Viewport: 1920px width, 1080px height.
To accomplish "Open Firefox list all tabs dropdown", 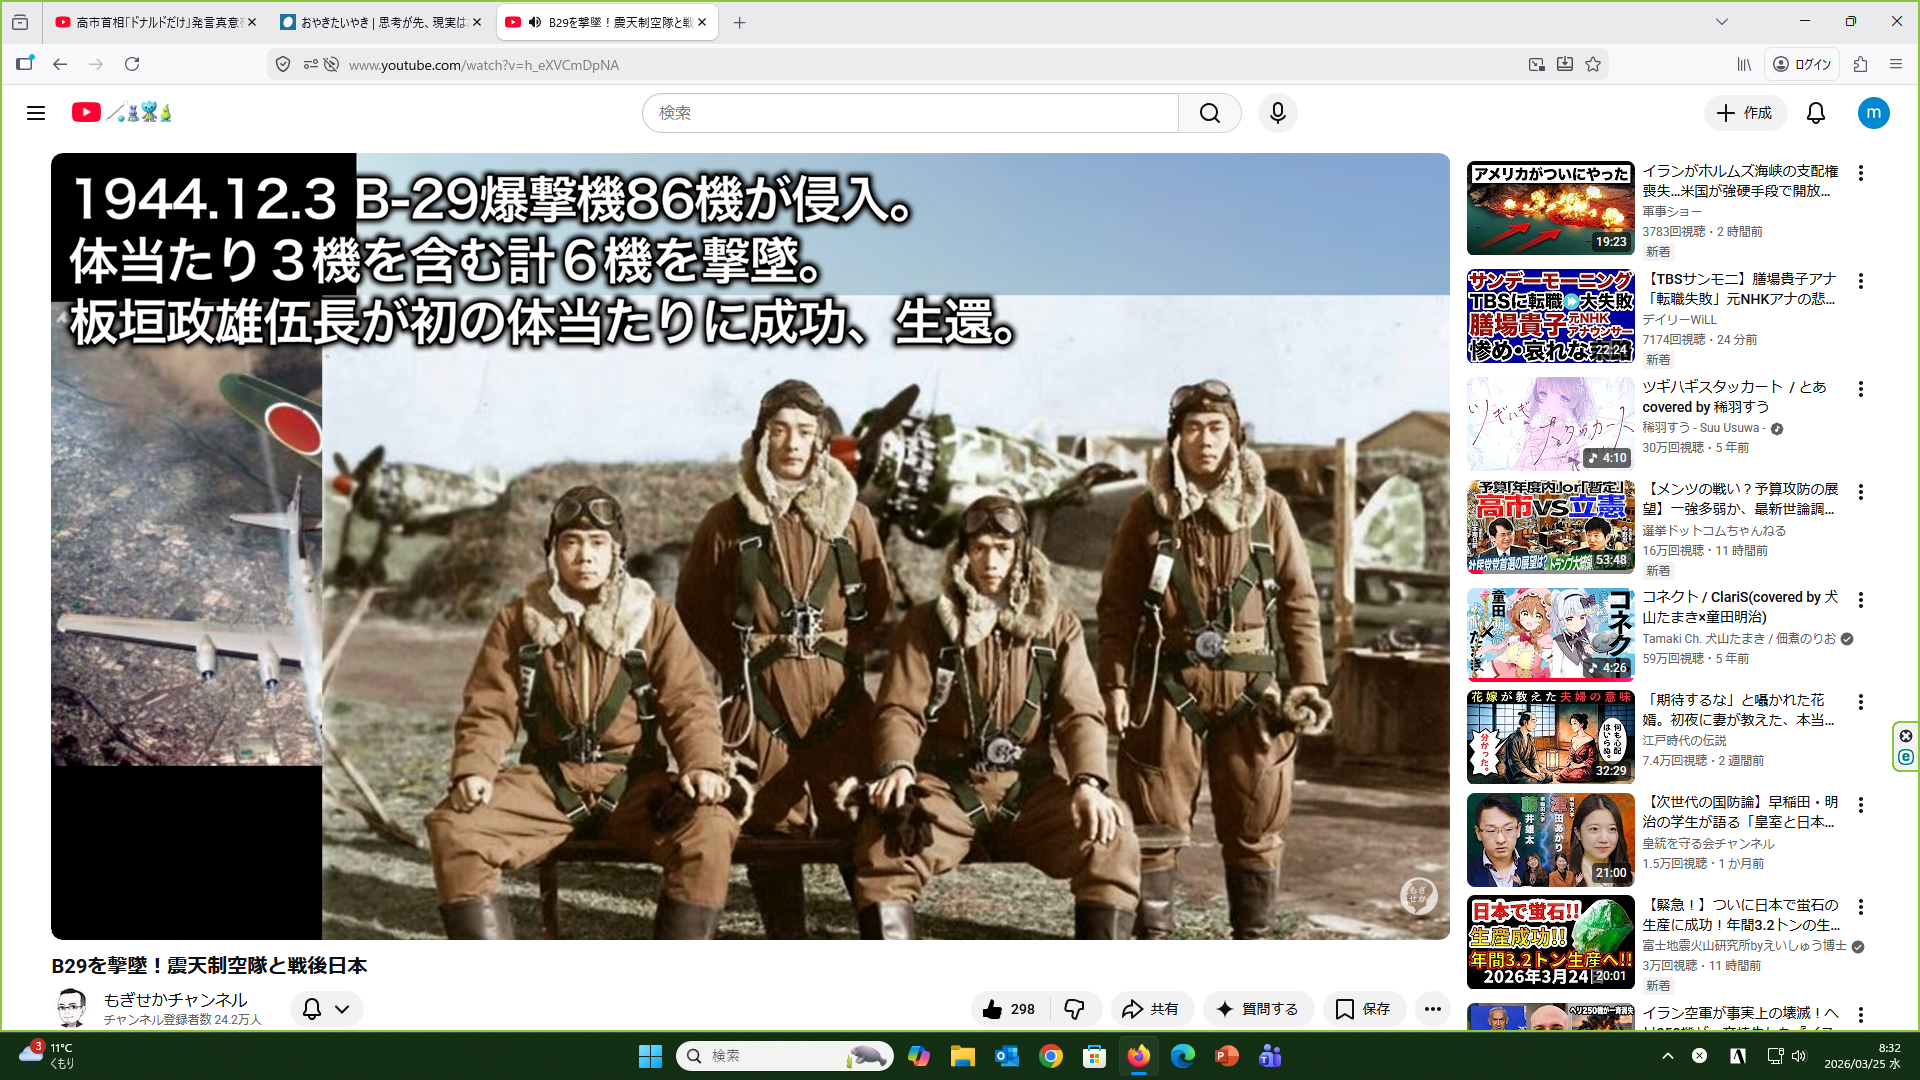I will (1721, 22).
